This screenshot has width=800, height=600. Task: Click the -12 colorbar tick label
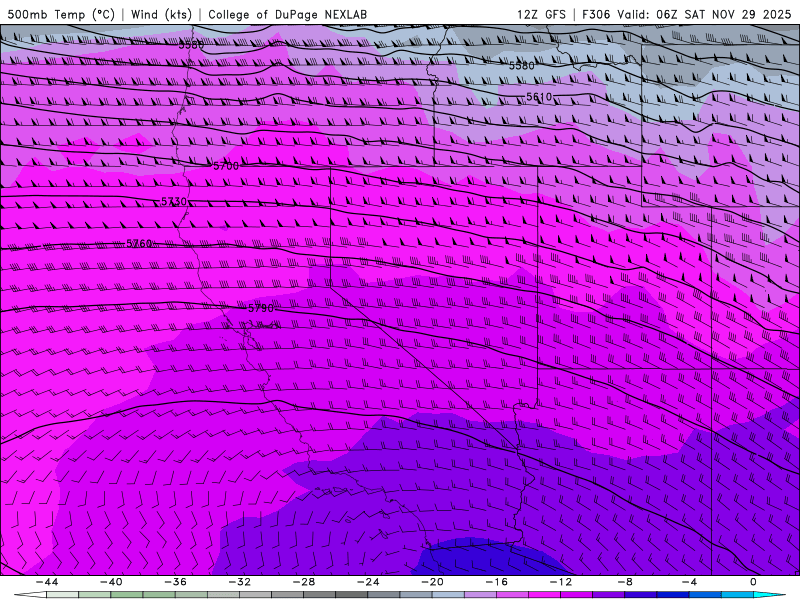point(561,582)
